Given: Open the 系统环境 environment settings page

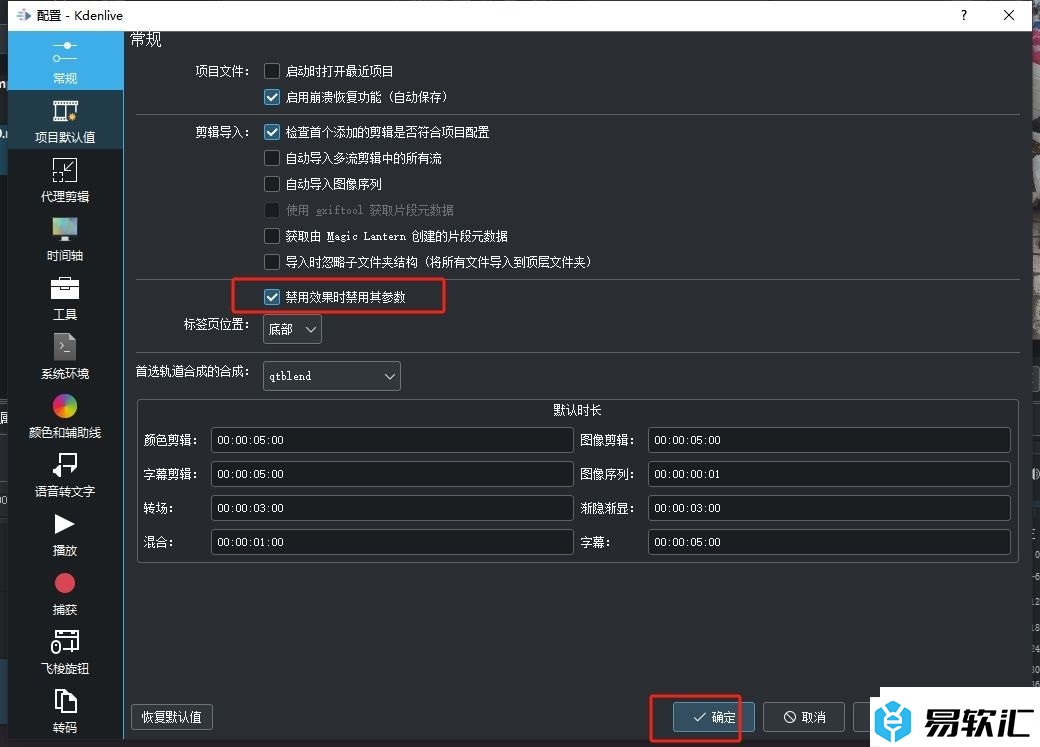Looking at the screenshot, I should point(65,356).
